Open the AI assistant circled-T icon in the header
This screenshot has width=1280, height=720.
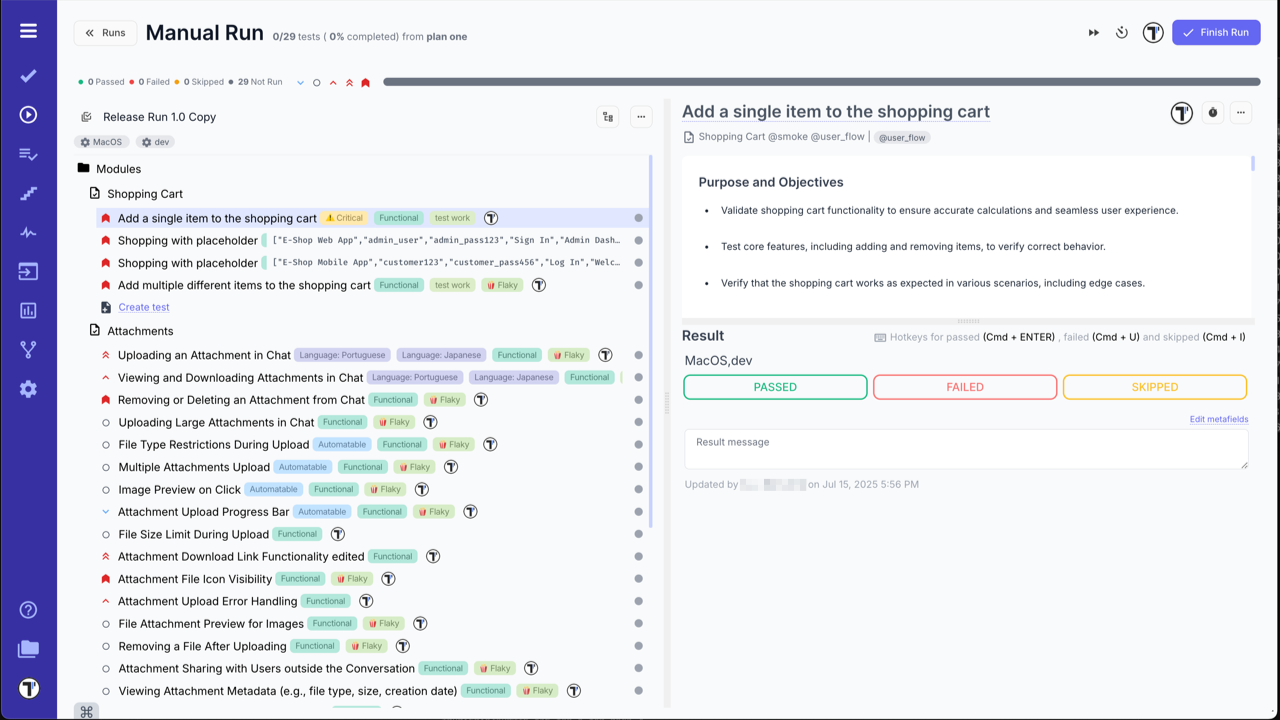coord(1152,32)
